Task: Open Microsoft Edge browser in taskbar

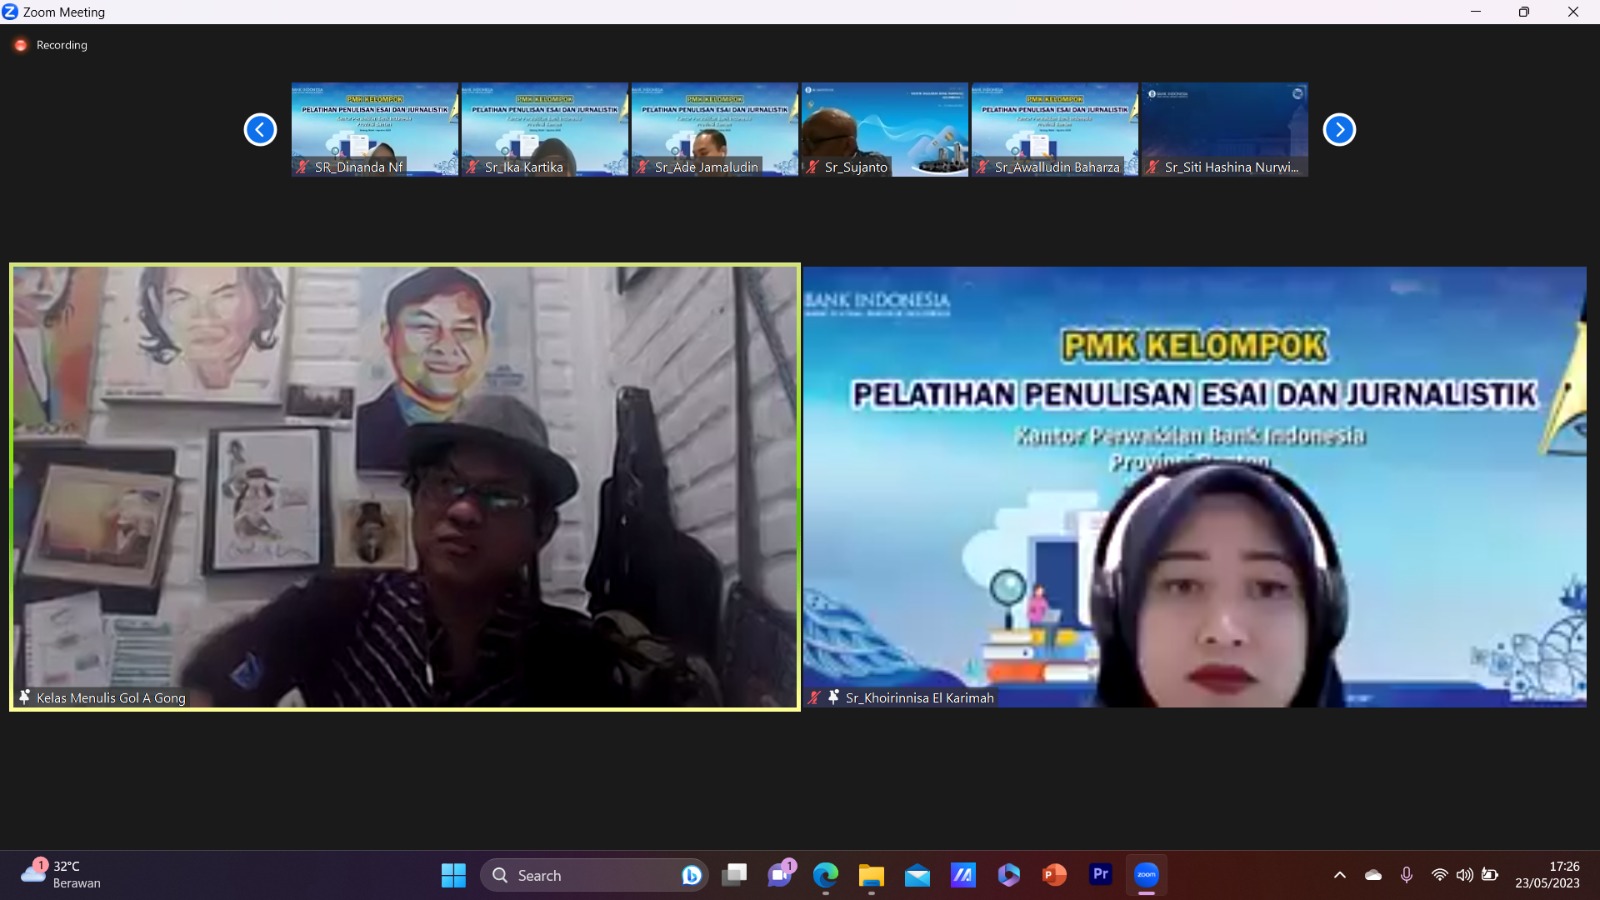Action: 825,875
